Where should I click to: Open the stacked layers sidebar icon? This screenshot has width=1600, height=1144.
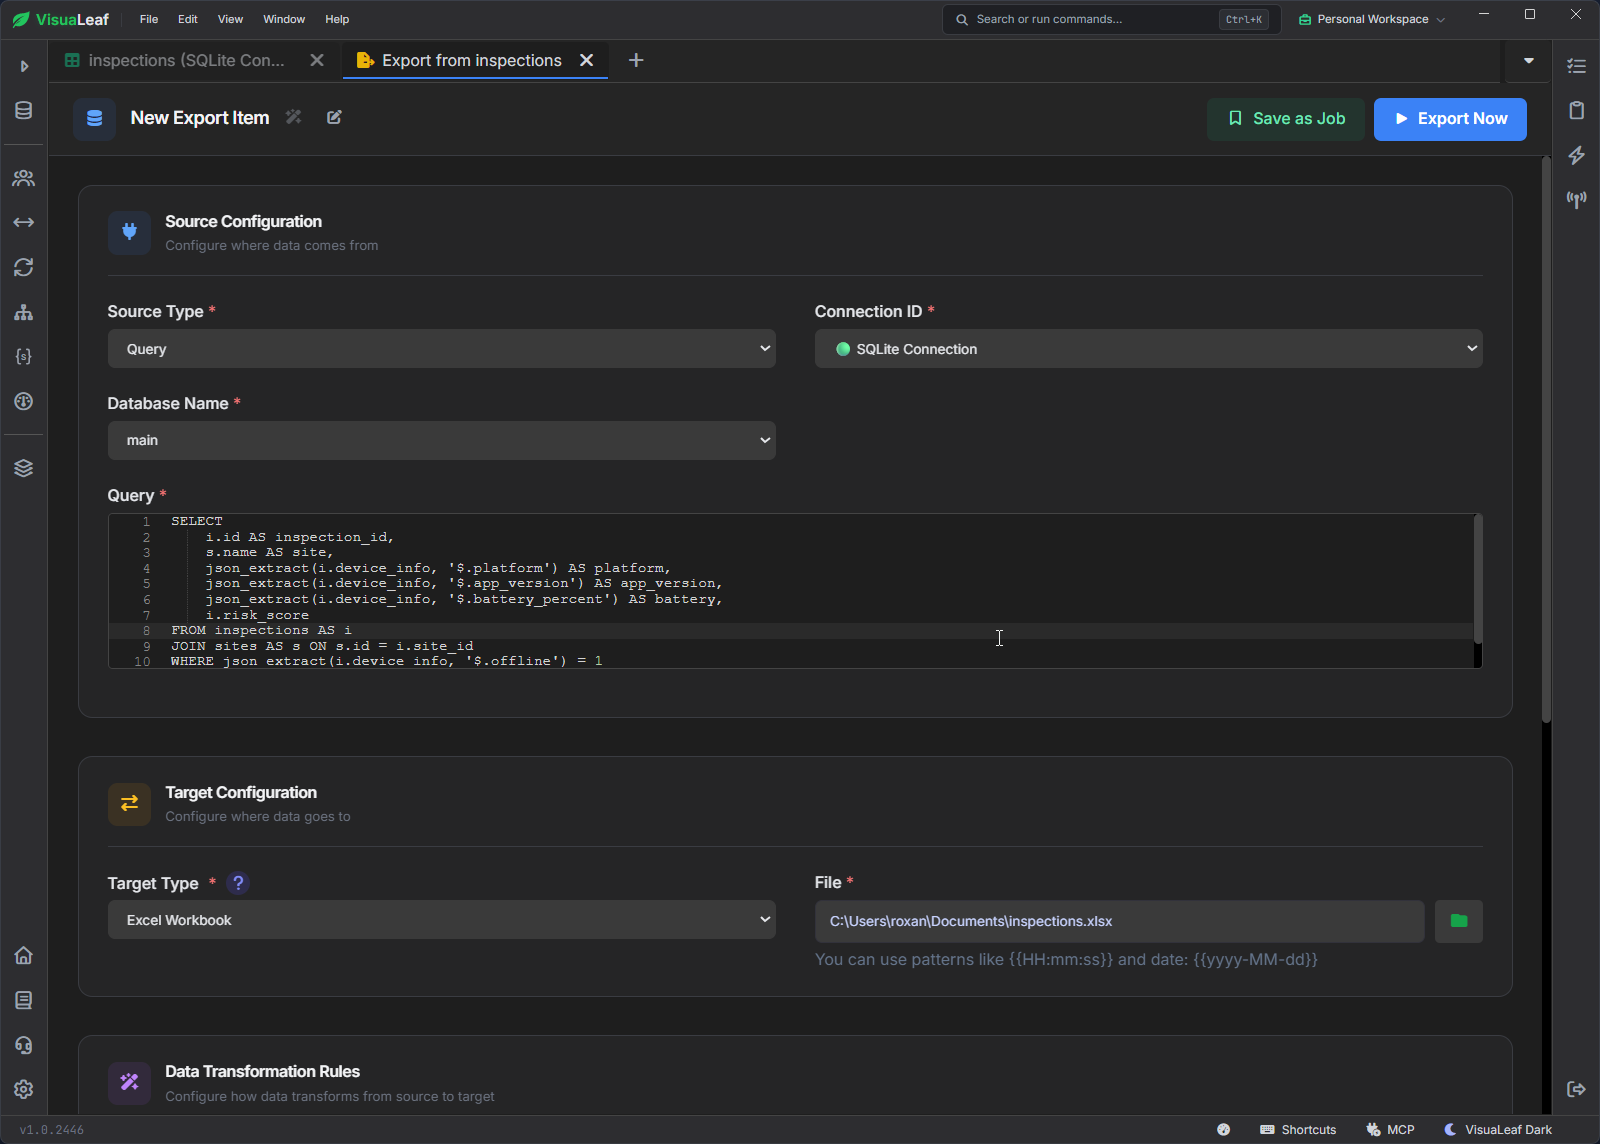tap(24, 468)
